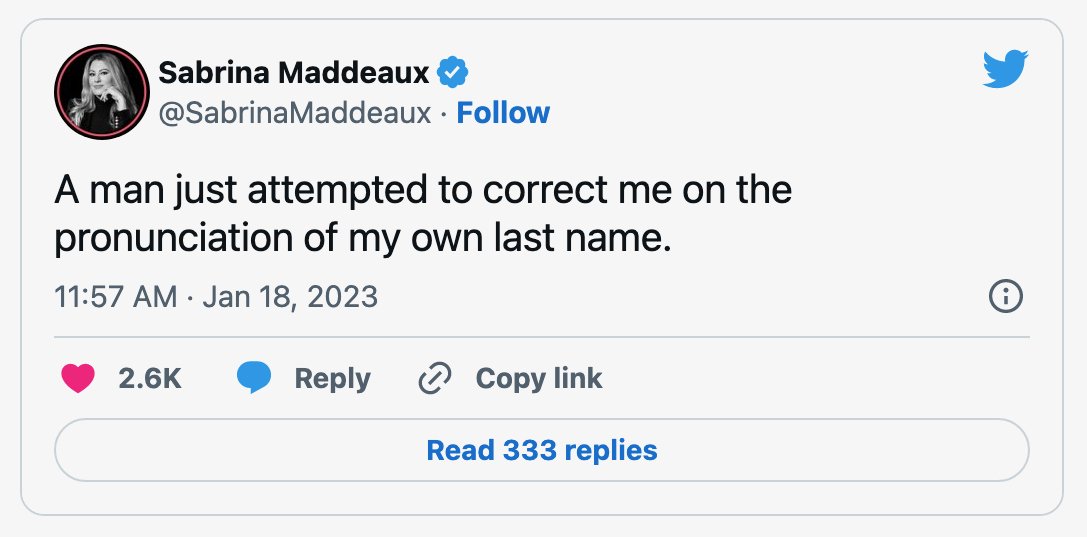Viewport: 1087px width, 537px height.
Task: Open Sabrina Maddeaux's profile picture
Action: click(102, 91)
